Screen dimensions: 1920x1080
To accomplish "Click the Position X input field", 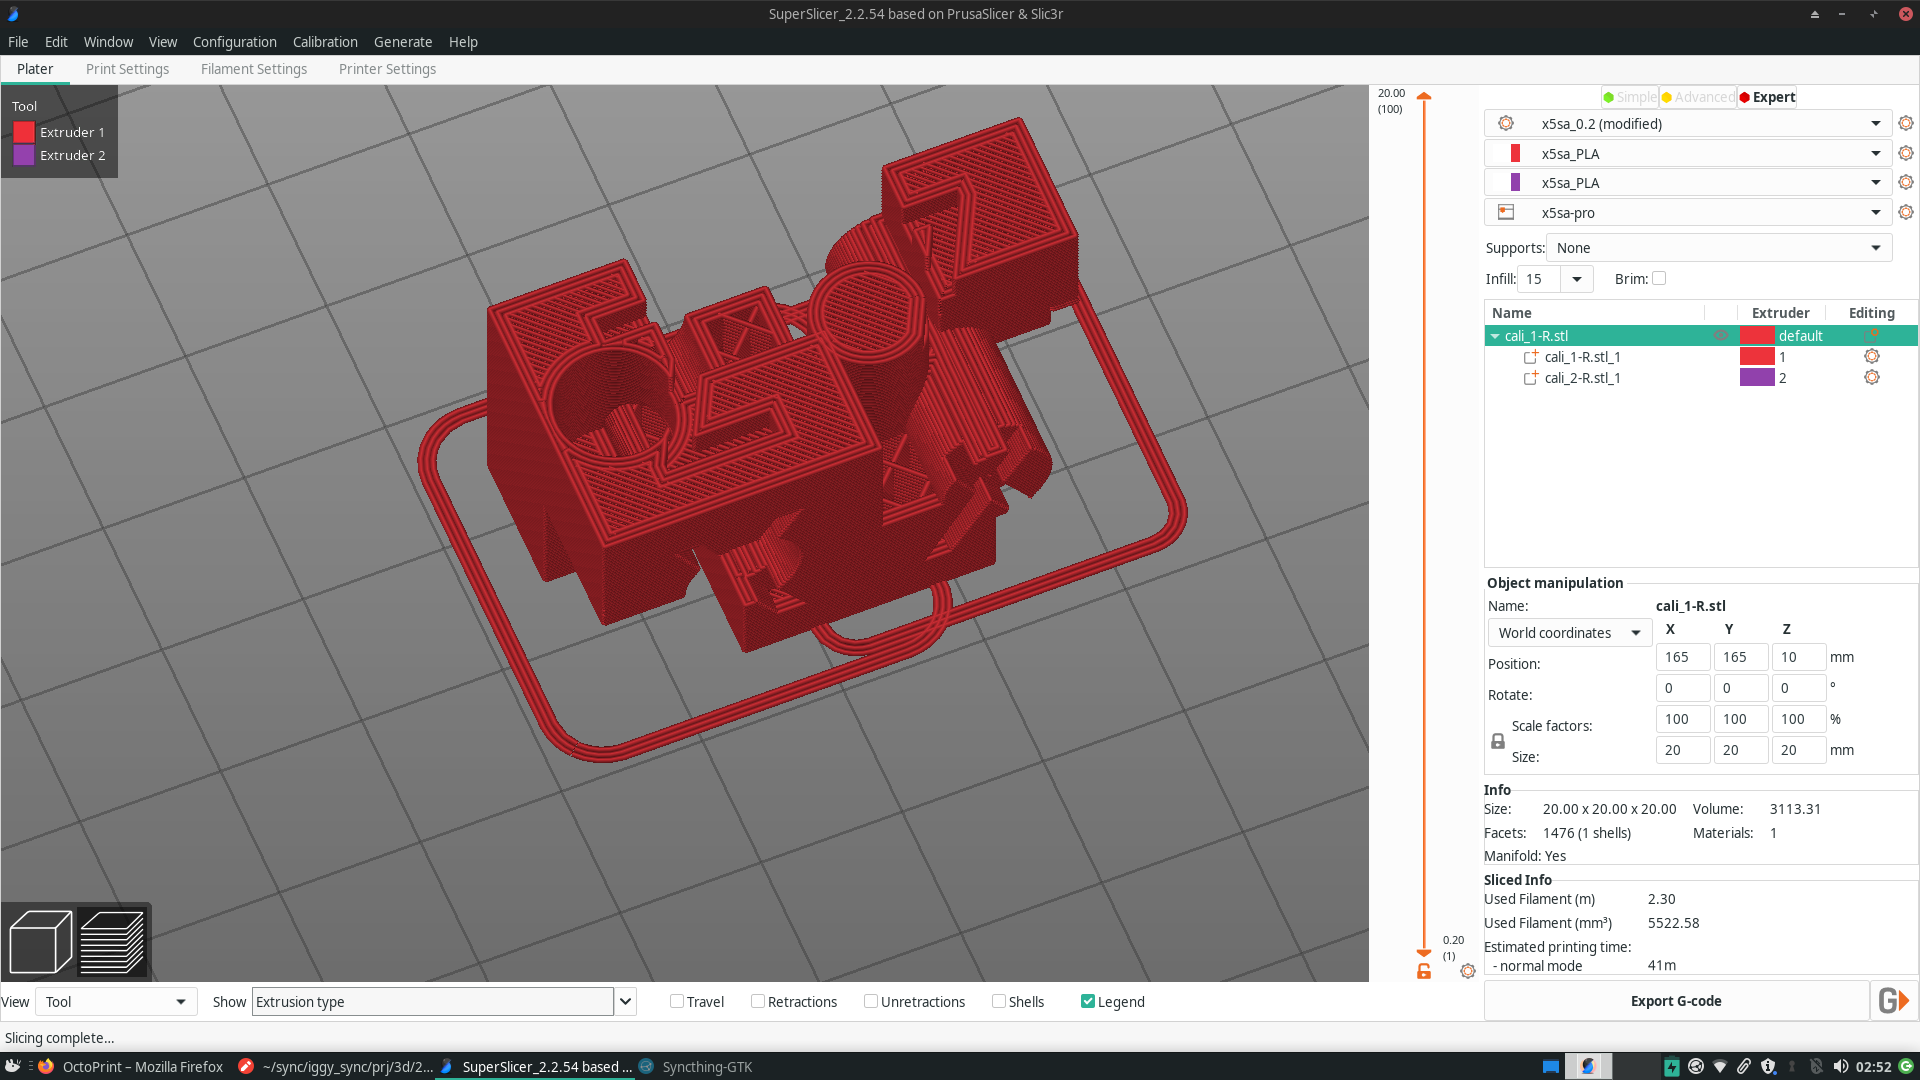I will click(x=1681, y=657).
